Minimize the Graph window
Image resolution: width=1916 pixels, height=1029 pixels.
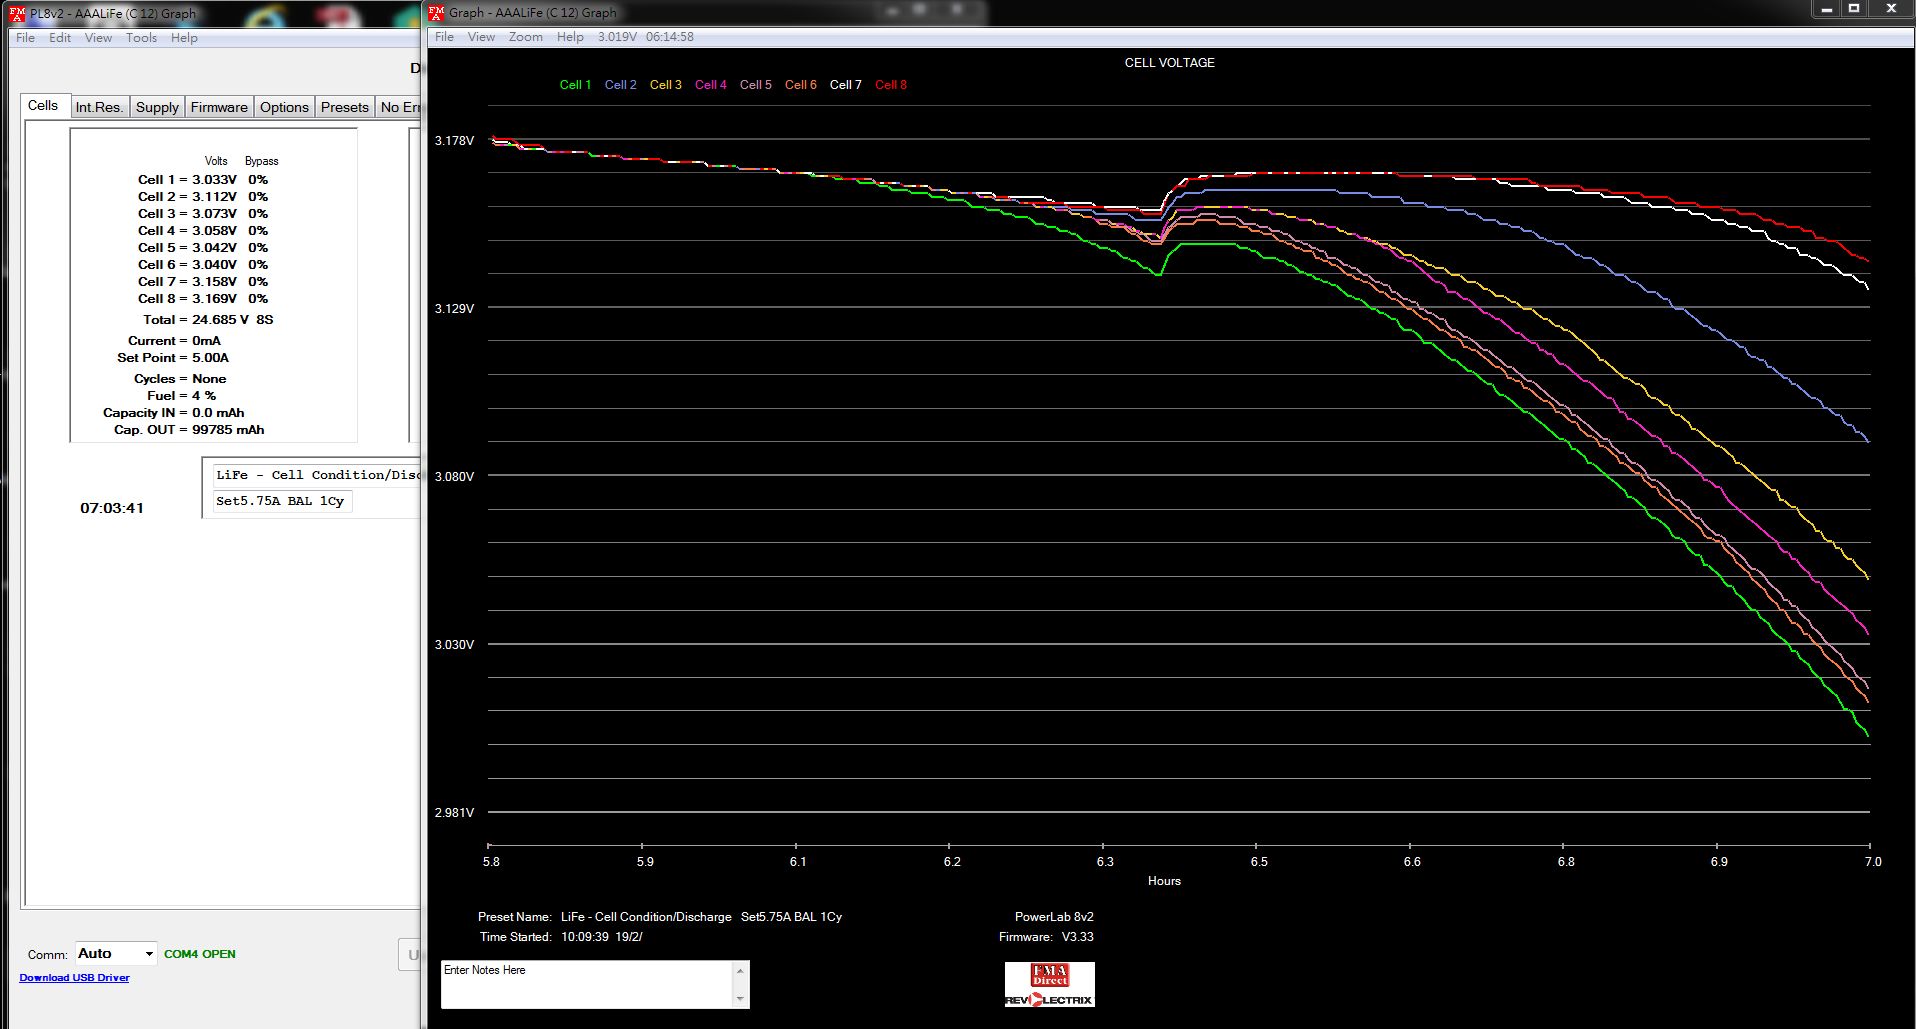tap(1826, 9)
